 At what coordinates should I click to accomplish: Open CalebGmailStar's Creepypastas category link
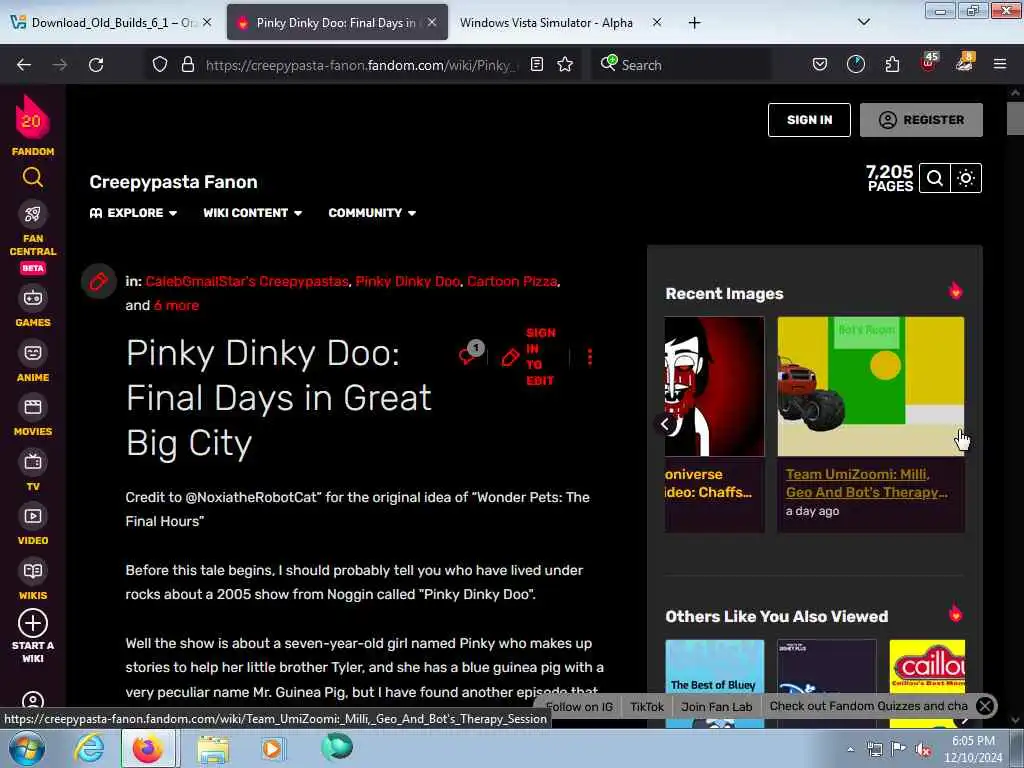pyautogui.click(x=247, y=281)
